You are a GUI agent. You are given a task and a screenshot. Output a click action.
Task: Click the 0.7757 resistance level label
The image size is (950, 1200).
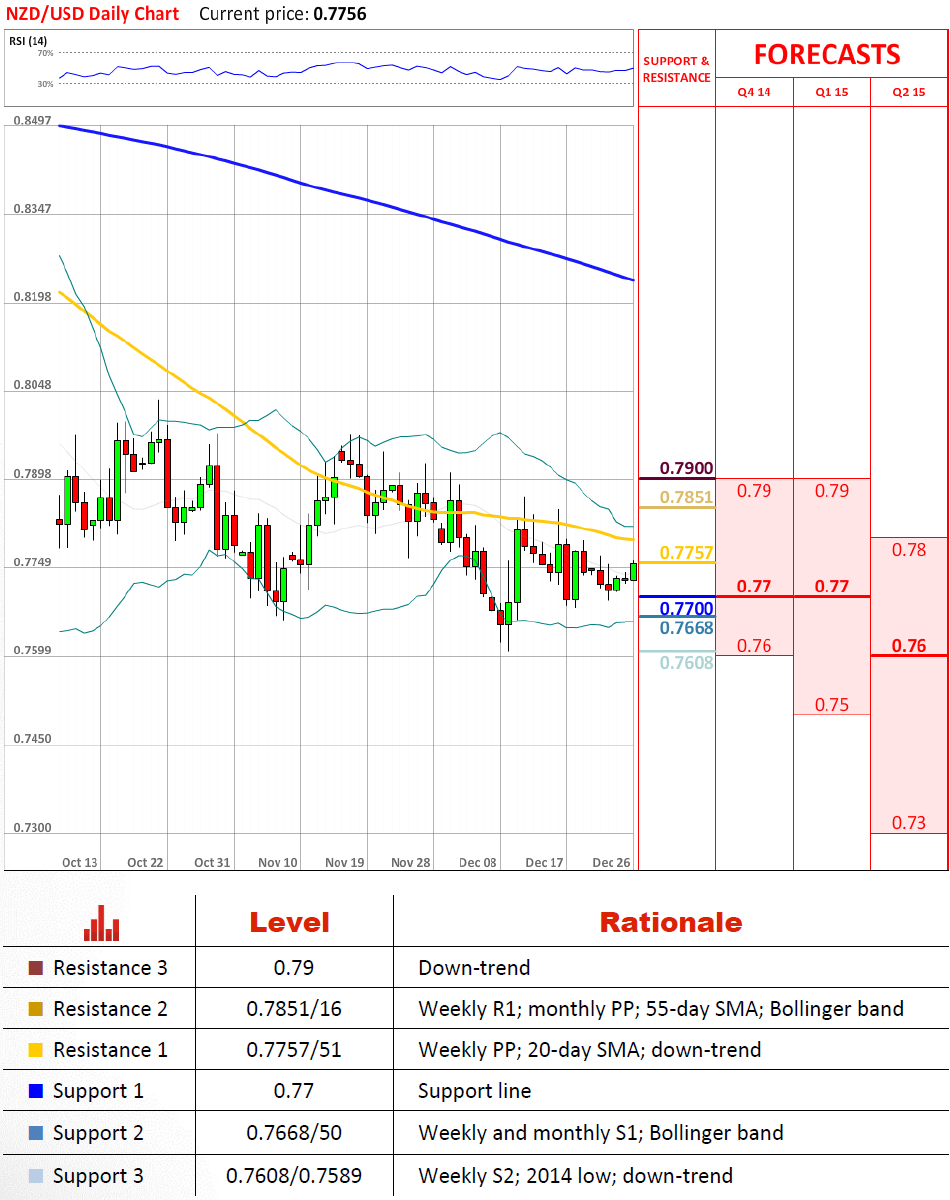click(686, 553)
